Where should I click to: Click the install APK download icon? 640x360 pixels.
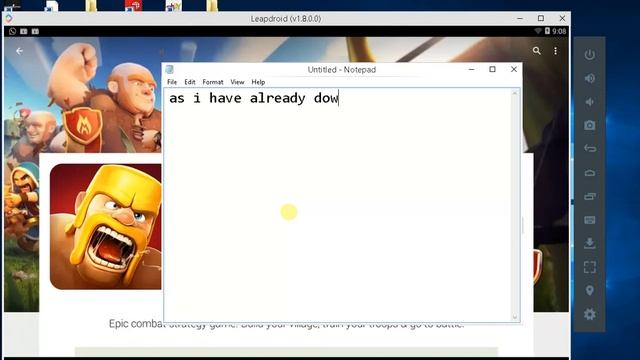(589, 243)
